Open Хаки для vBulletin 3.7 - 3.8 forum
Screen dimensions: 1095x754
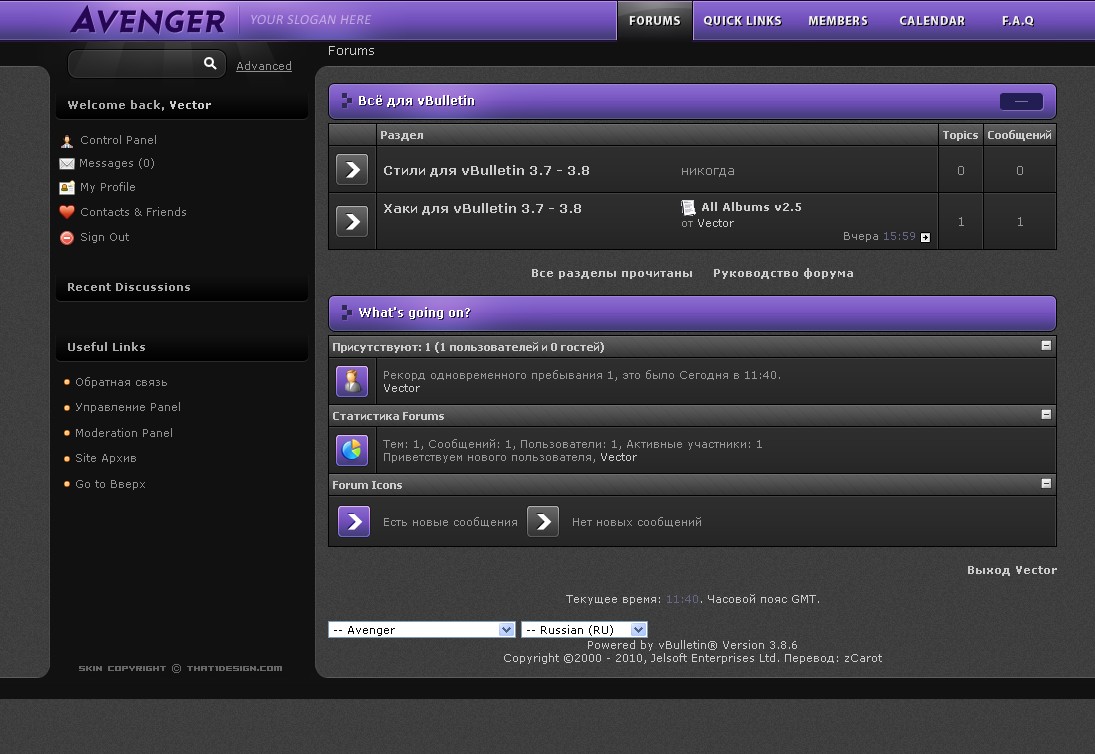coord(482,208)
